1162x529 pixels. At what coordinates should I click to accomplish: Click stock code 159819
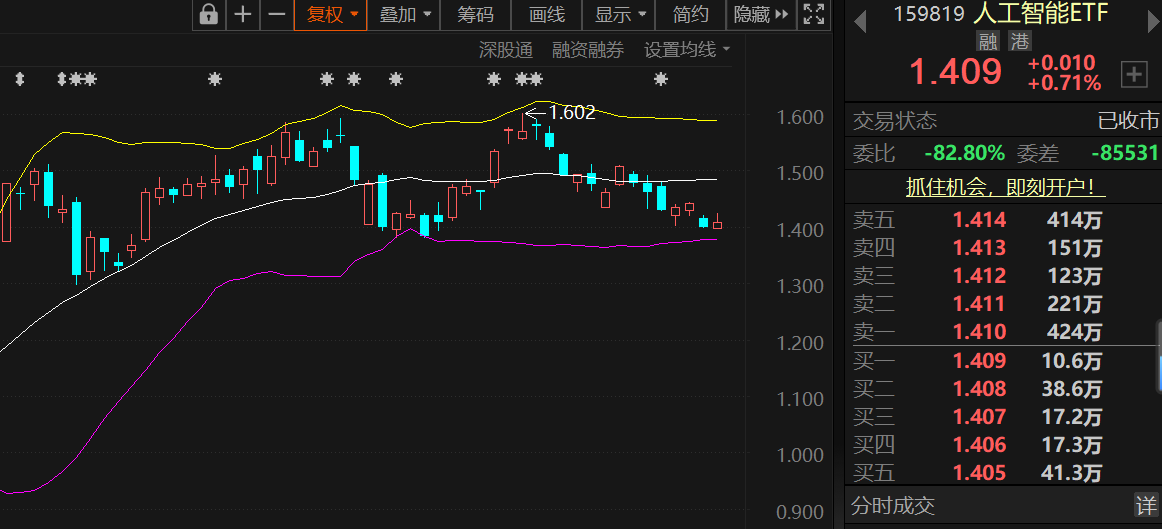929,14
